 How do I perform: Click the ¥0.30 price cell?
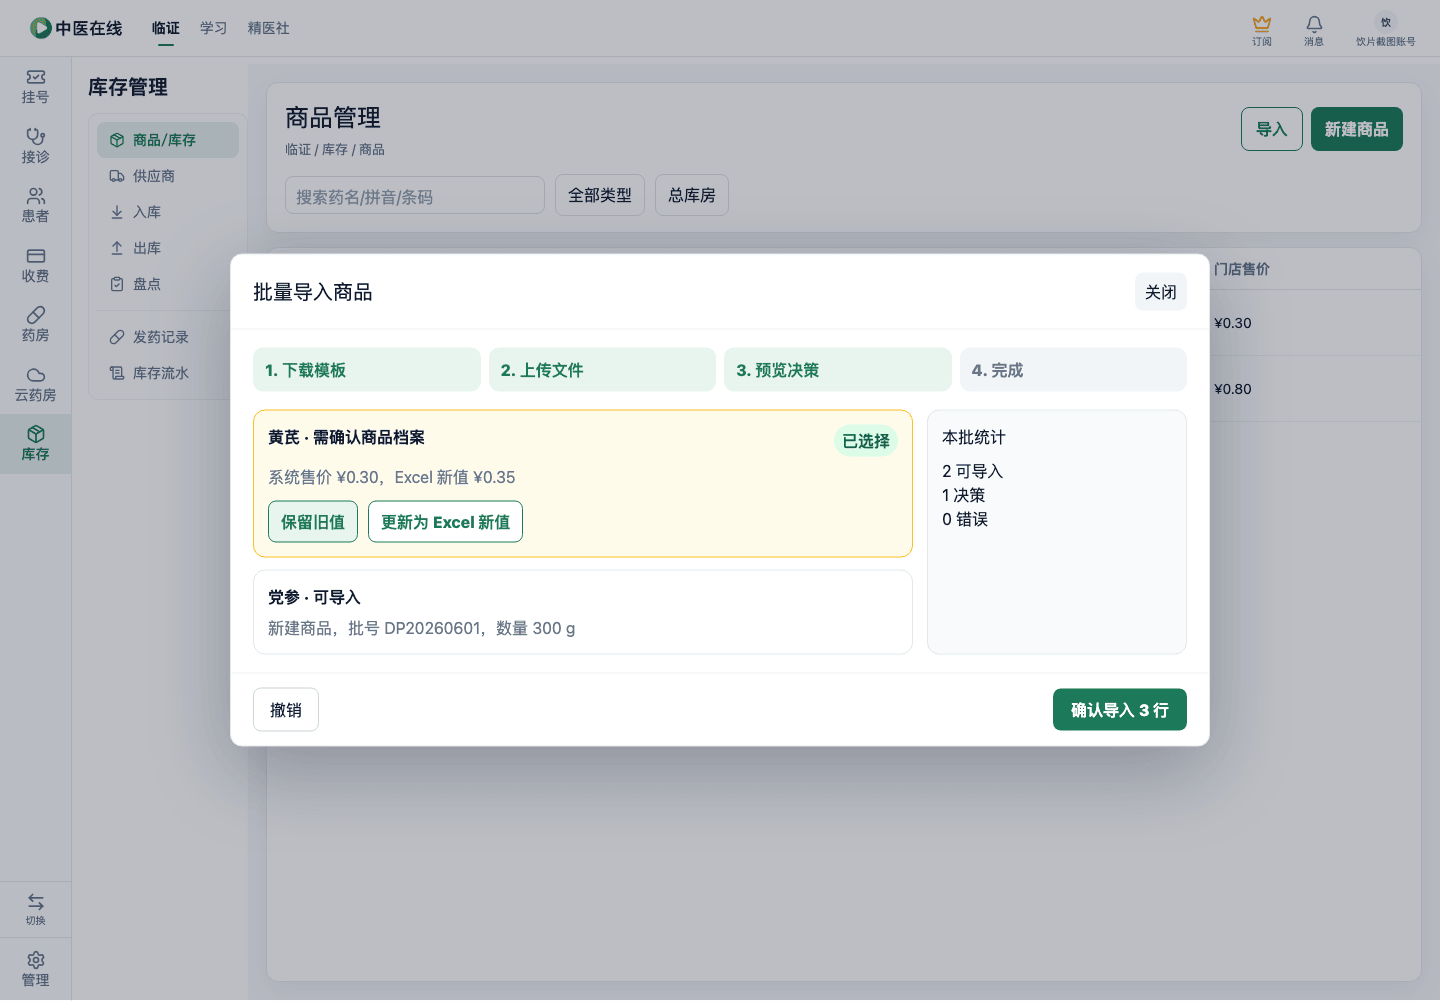point(1233,323)
